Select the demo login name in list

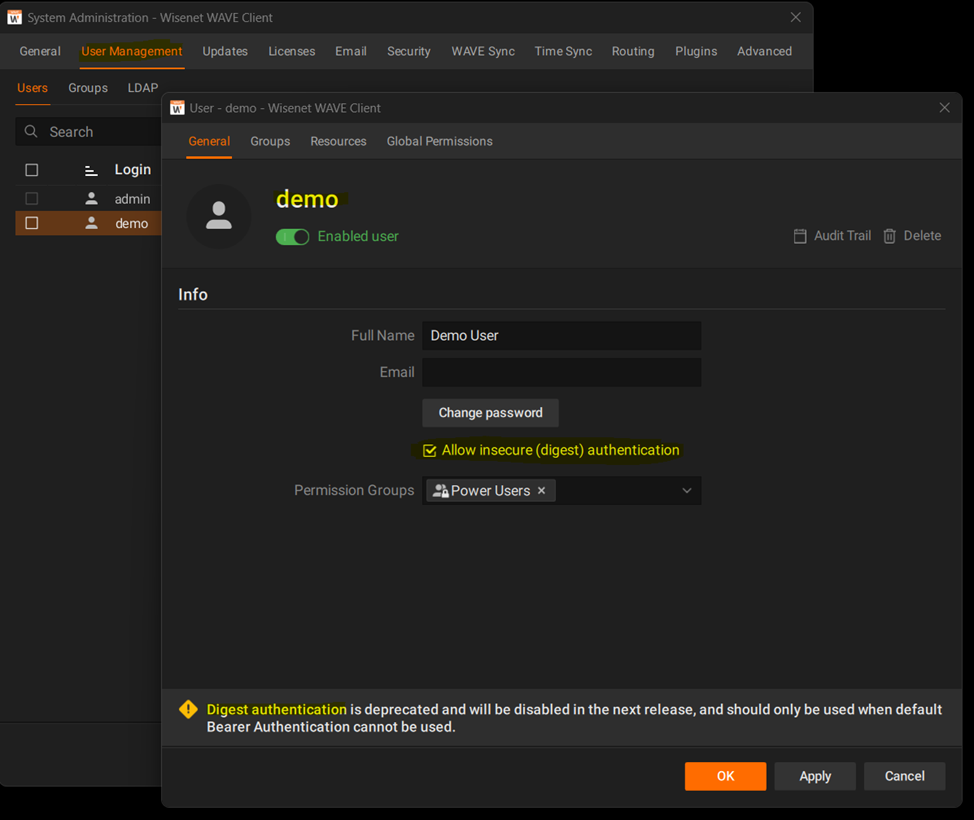[132, 223]
